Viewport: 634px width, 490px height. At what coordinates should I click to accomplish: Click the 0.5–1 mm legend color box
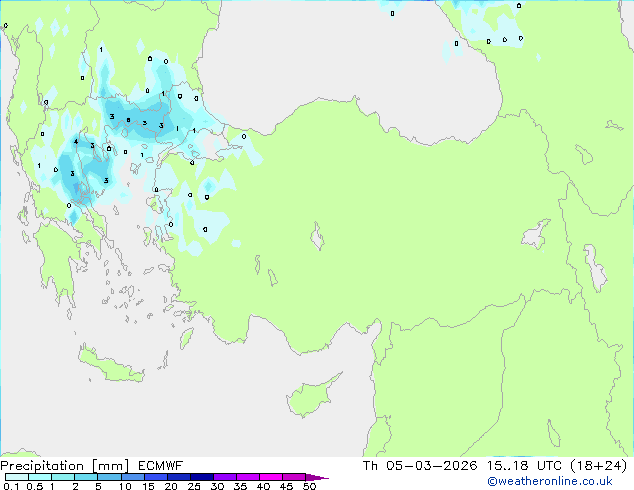[x=40, y=477]
